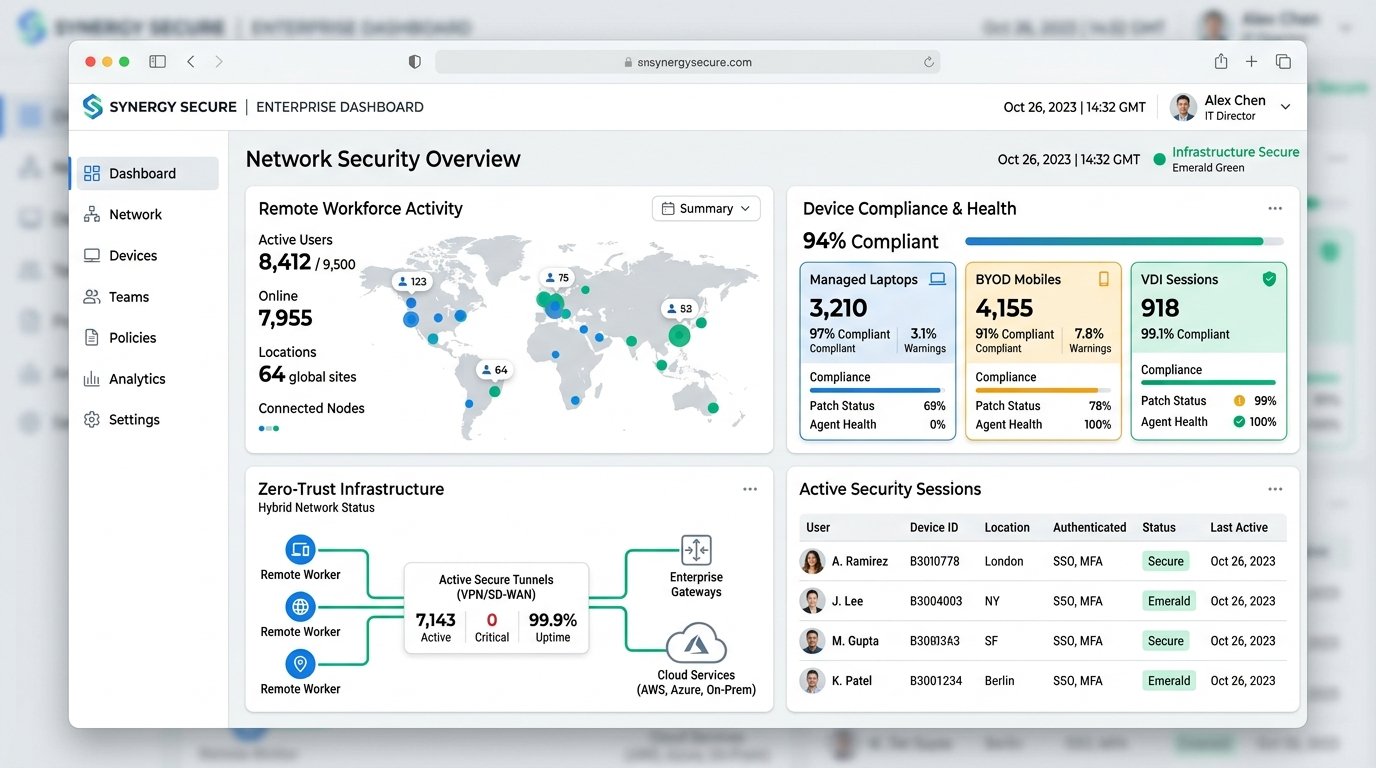Click the browser share icon
Screen dimensions: 1376x768
[x=1221, y=61]
